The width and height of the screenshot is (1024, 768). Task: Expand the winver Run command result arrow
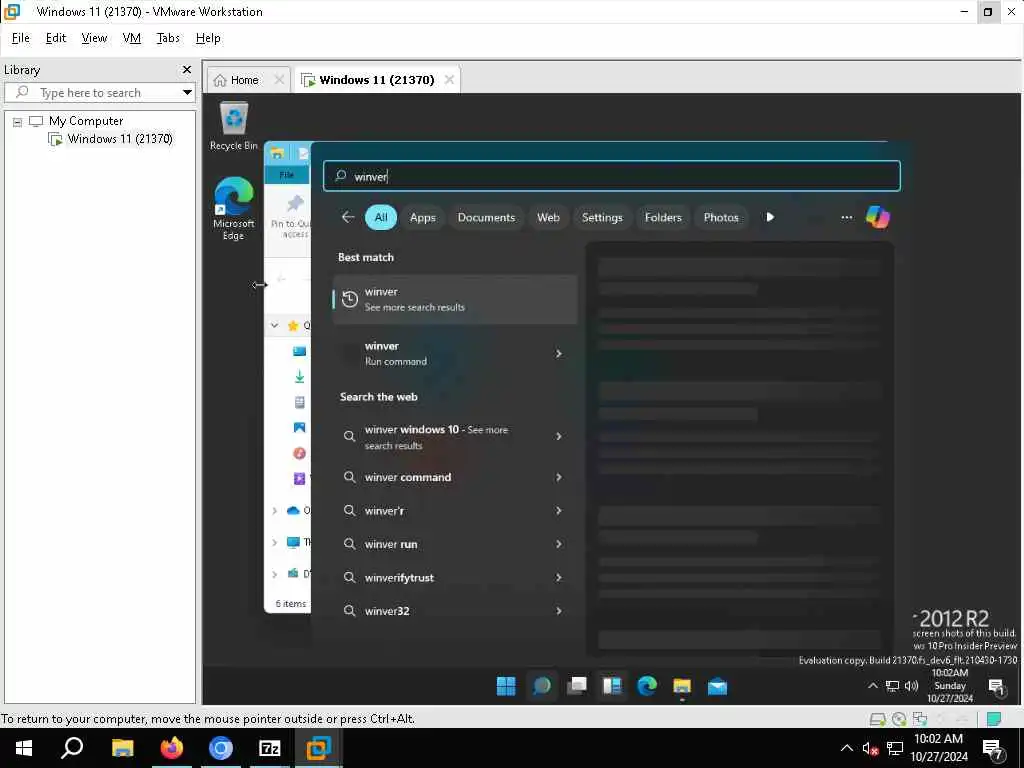click(x=558, y=353)
